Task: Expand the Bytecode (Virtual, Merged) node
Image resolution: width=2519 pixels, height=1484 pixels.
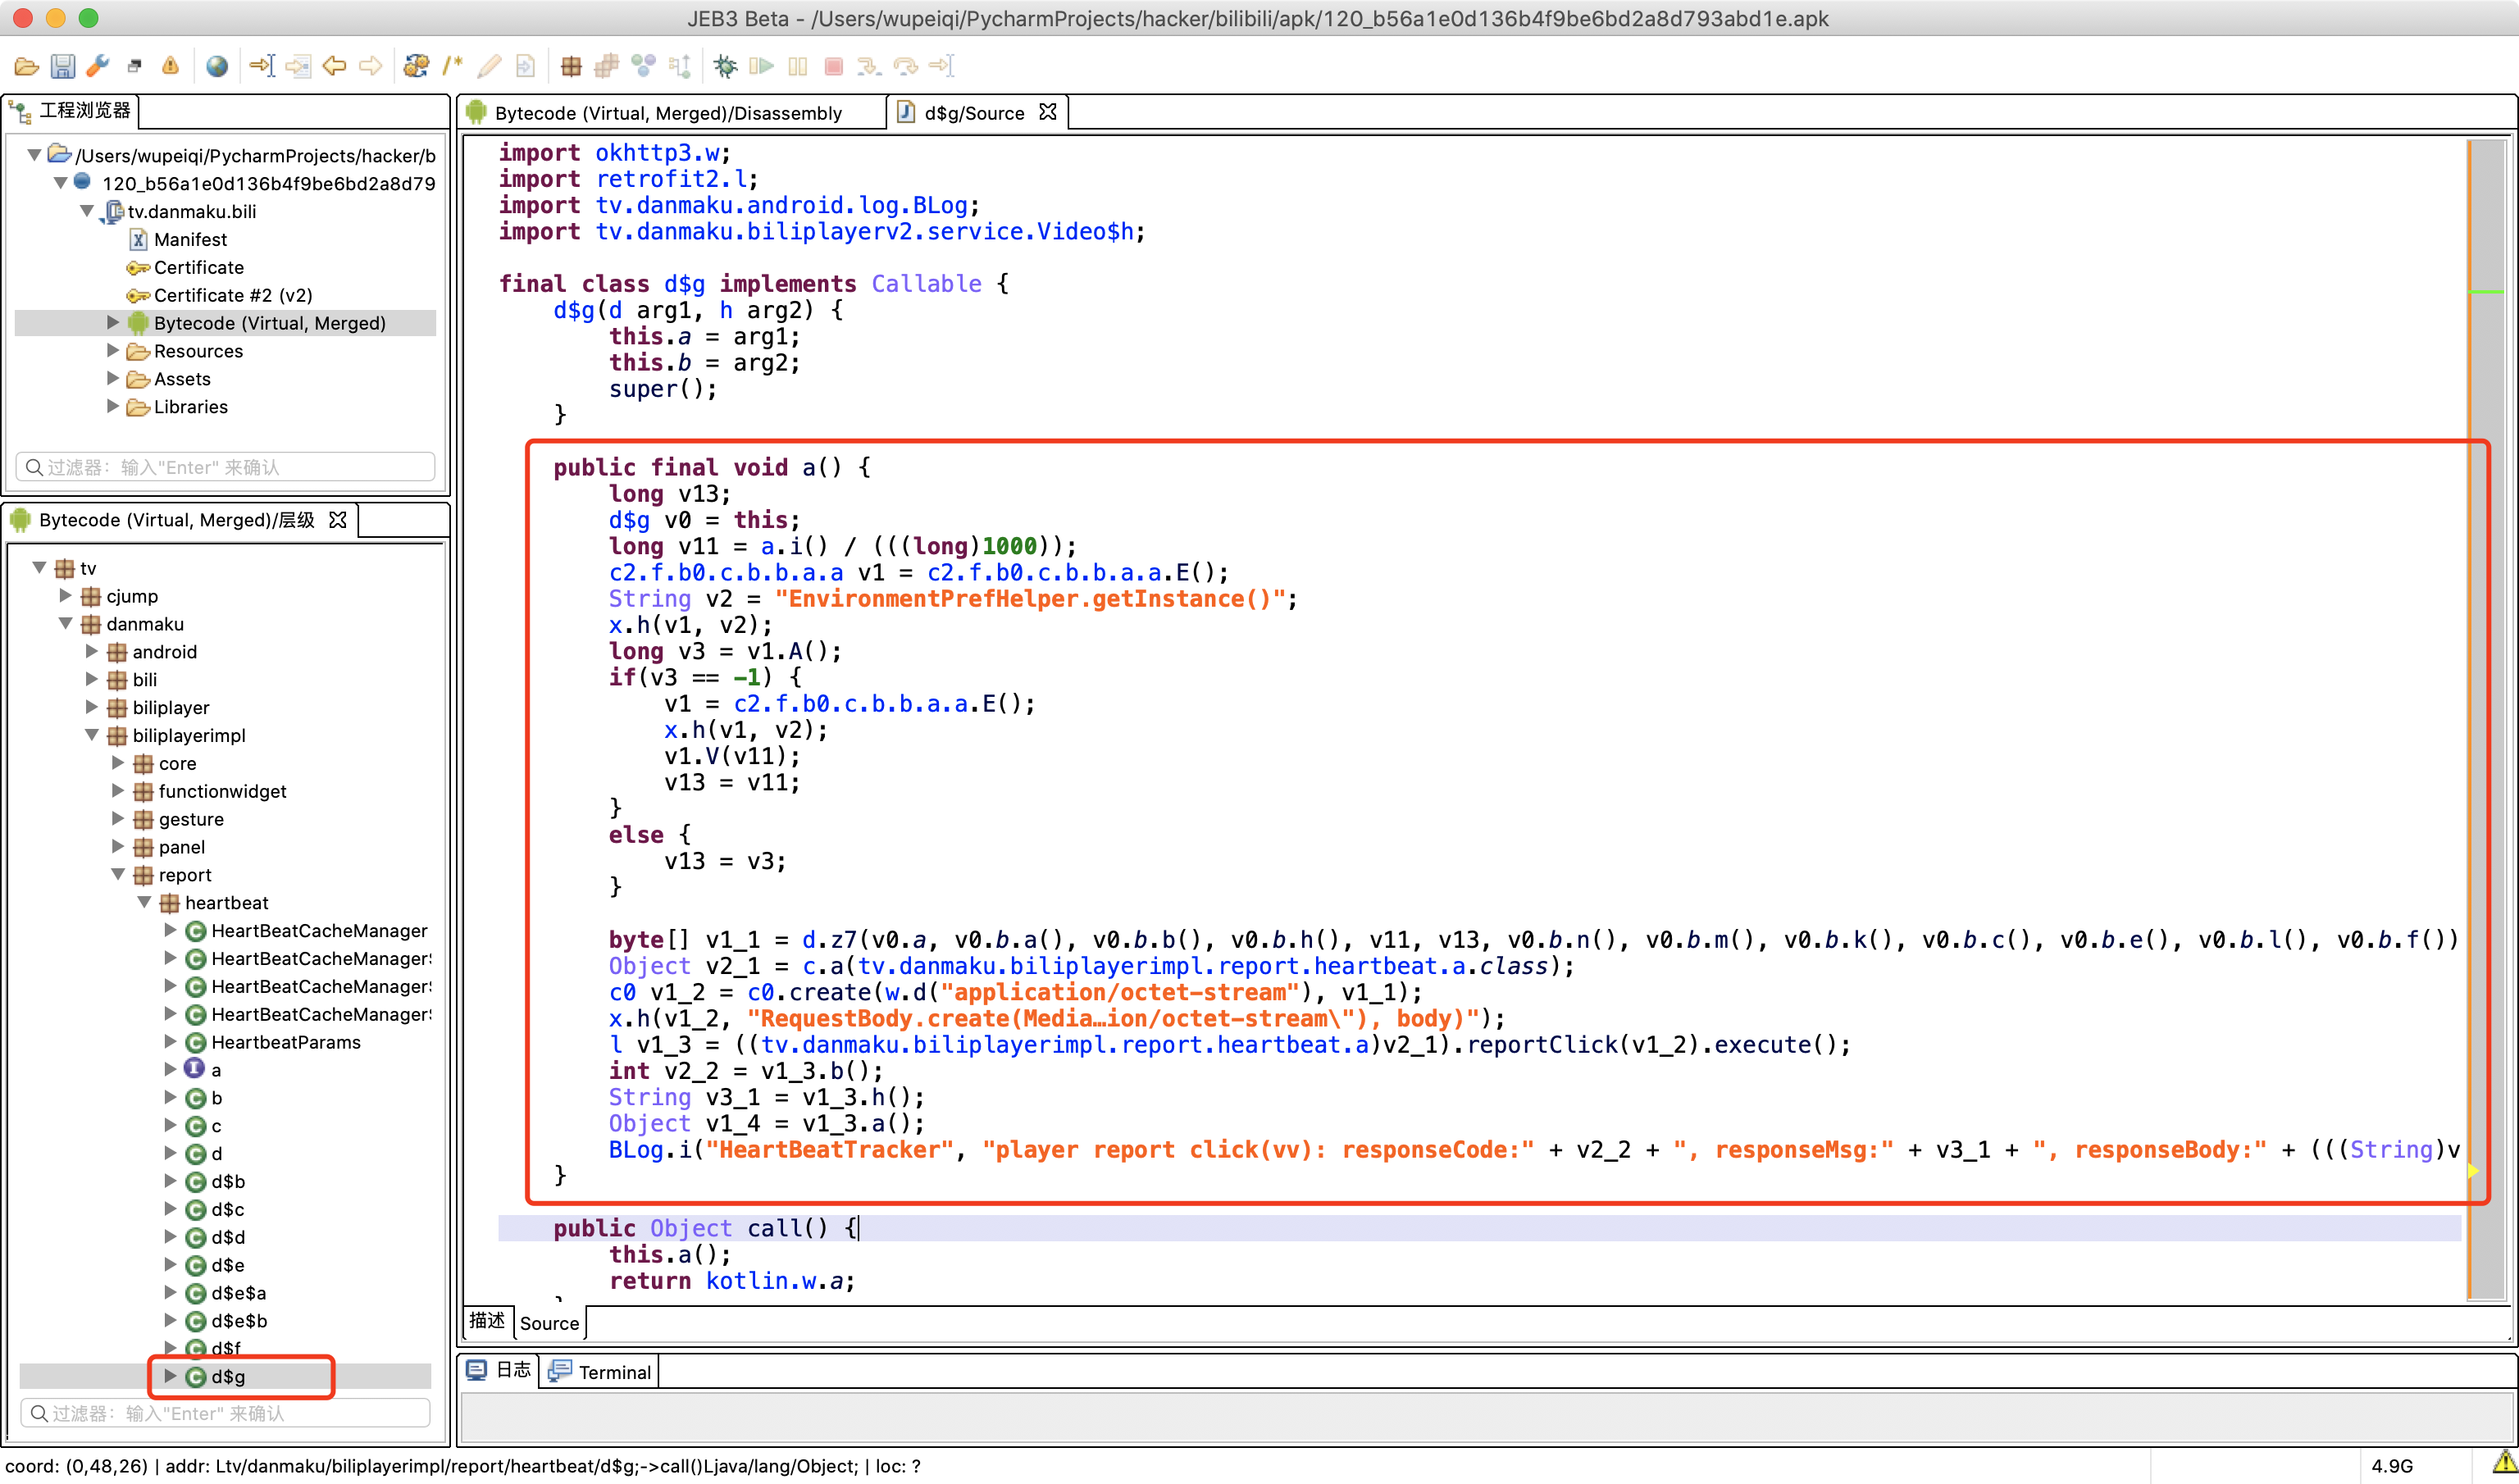Action: tap(113, 323)
